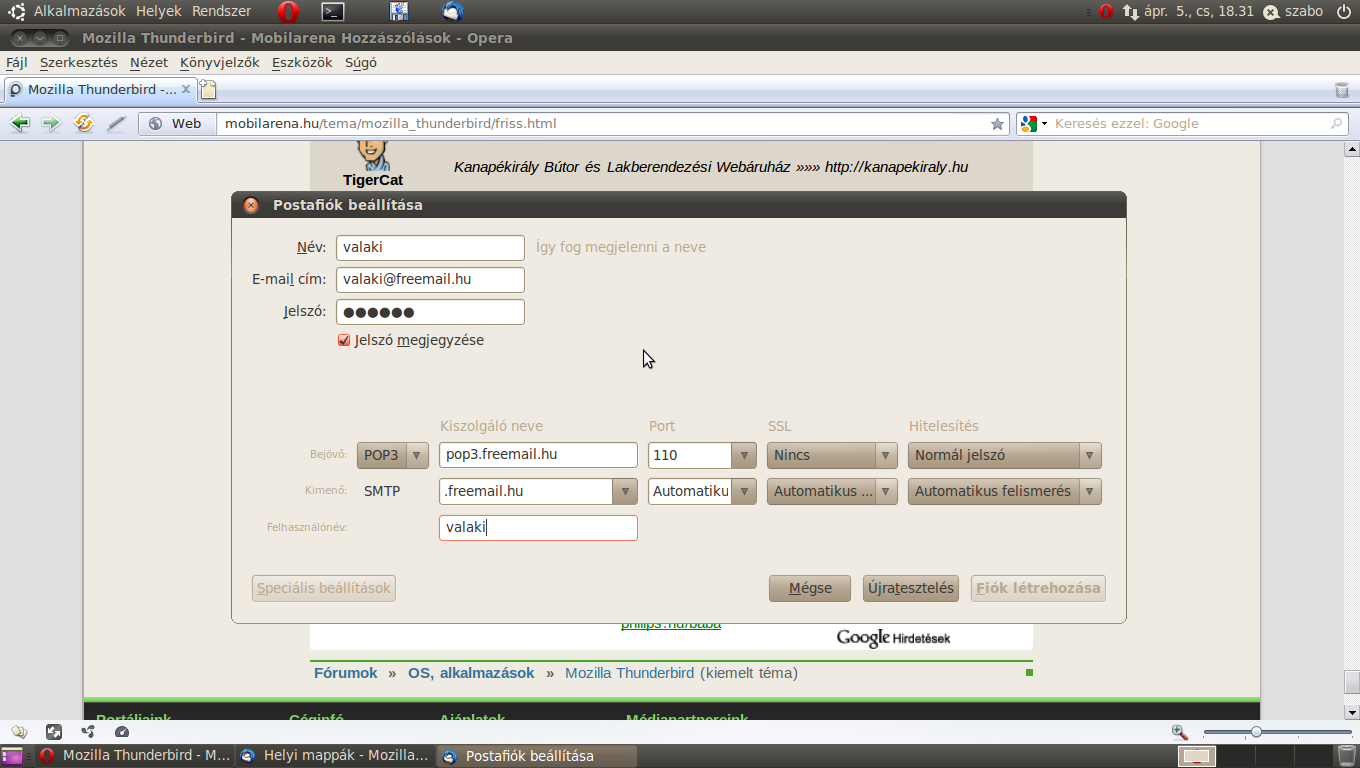Open the Google search engine selector dropdown
This screenshot has width=1360, height=768.
tap(1033, 124)
